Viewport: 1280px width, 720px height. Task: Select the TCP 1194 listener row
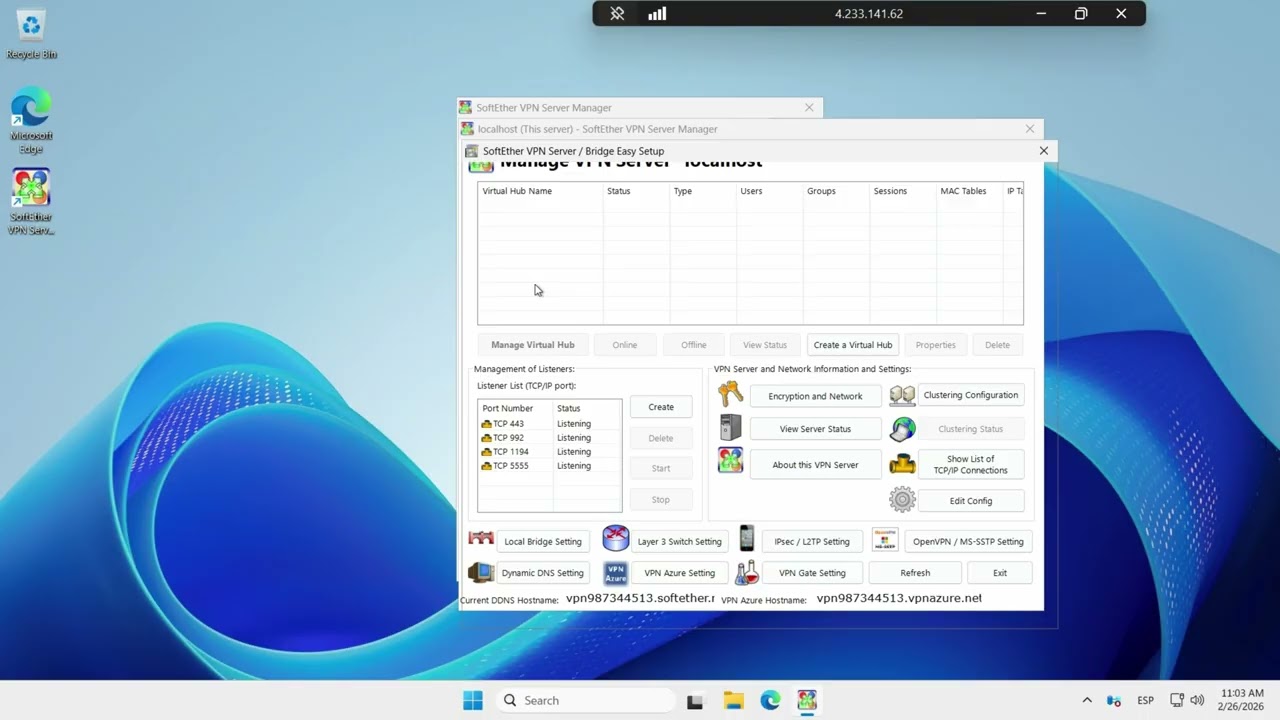point(549,452)
